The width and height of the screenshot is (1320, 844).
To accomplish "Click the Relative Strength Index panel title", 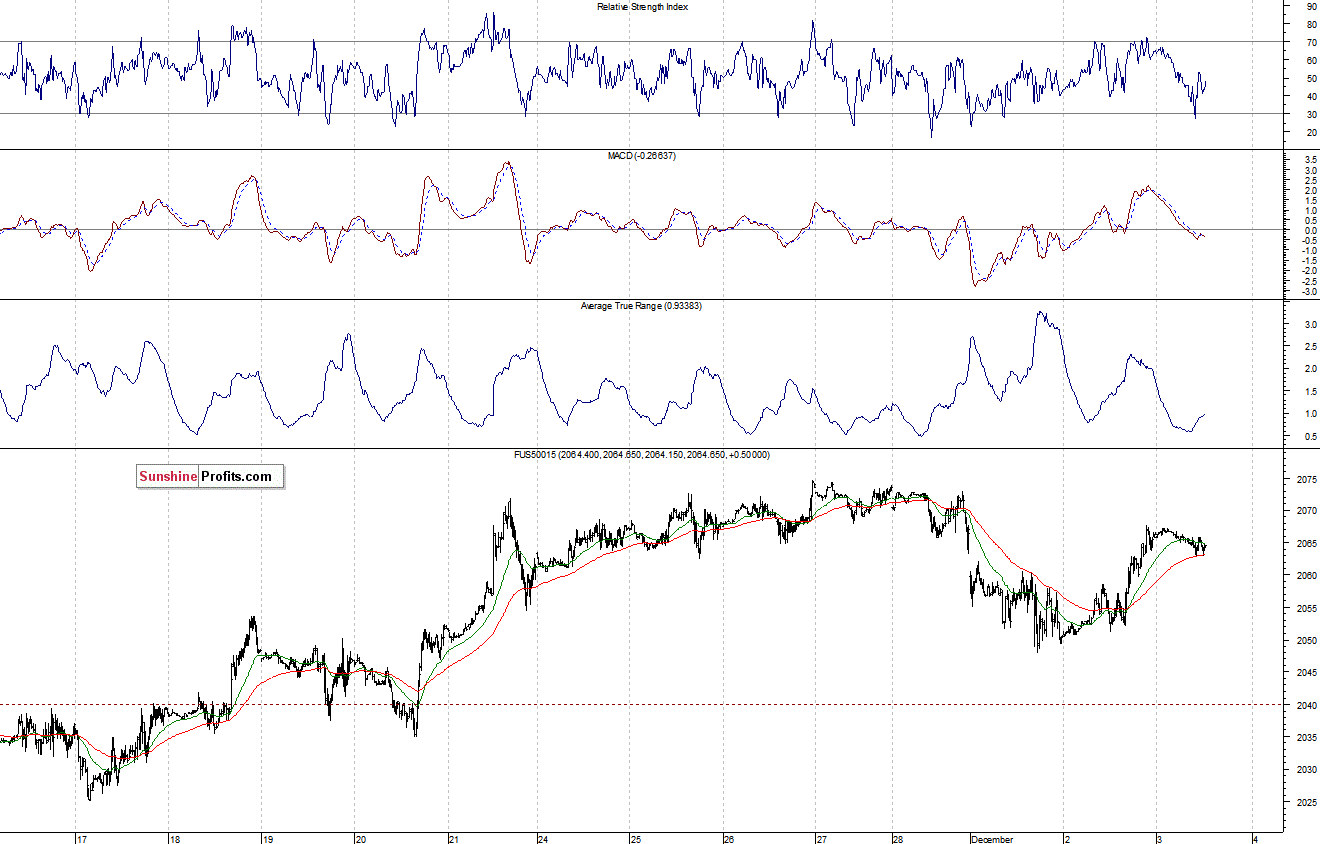I will 643,7.
